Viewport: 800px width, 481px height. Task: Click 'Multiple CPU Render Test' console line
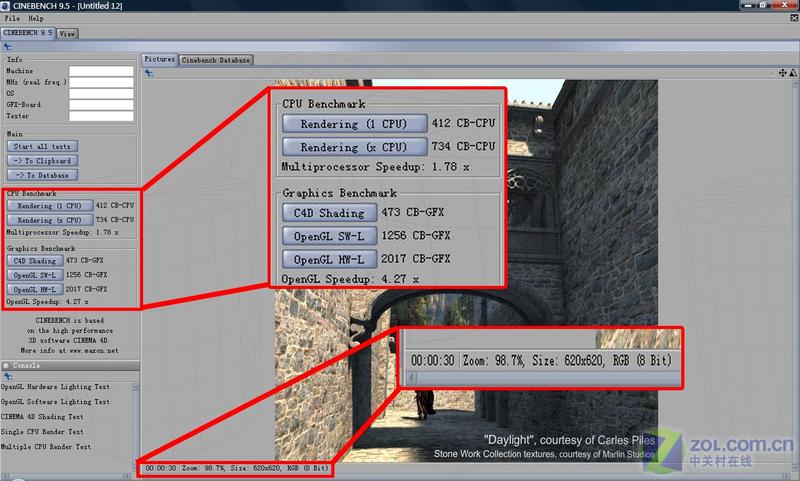46,446
